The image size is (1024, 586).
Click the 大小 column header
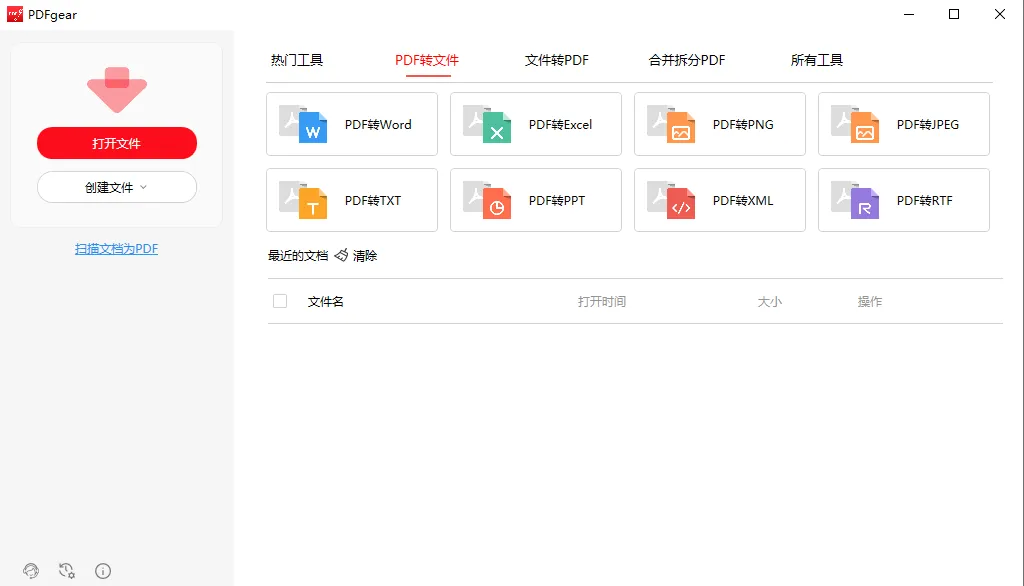coord(769,302)
